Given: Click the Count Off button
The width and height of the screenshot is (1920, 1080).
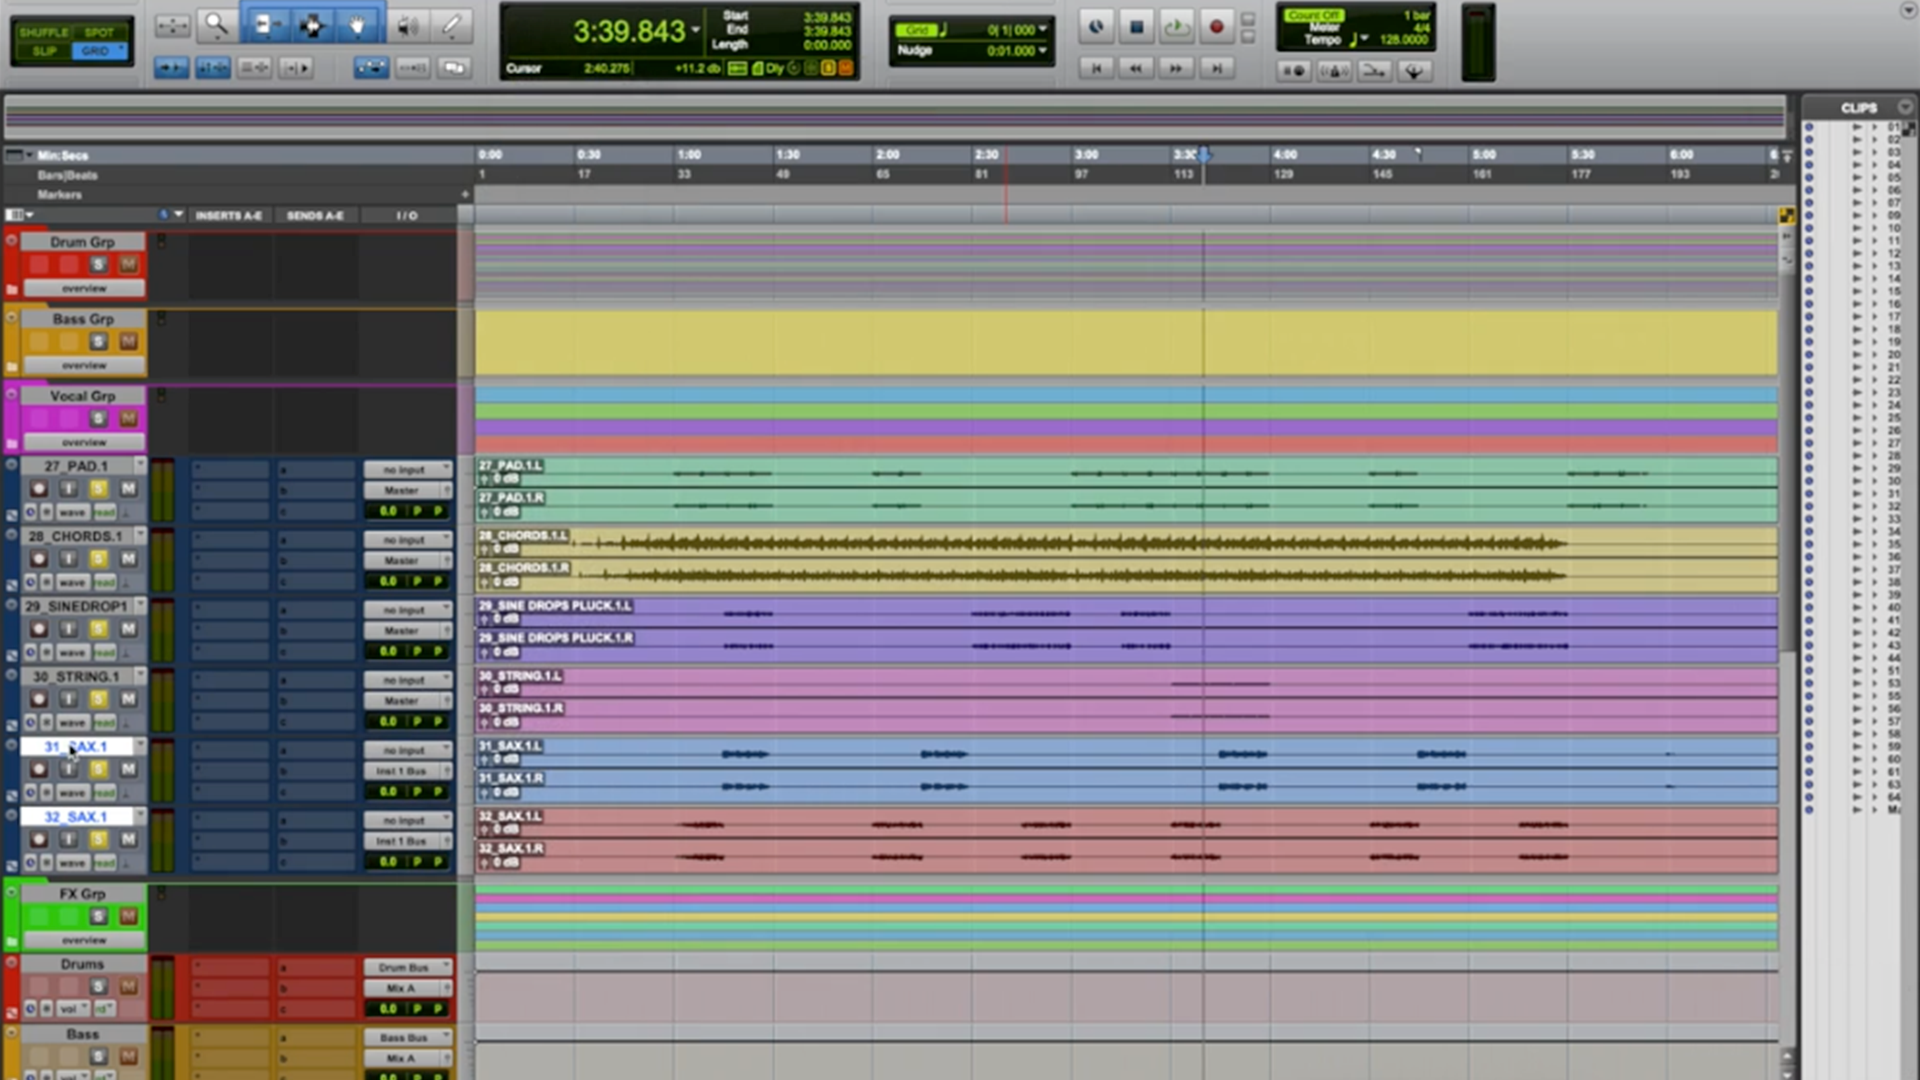Looking at the screenshot, I should (1314, 16).
